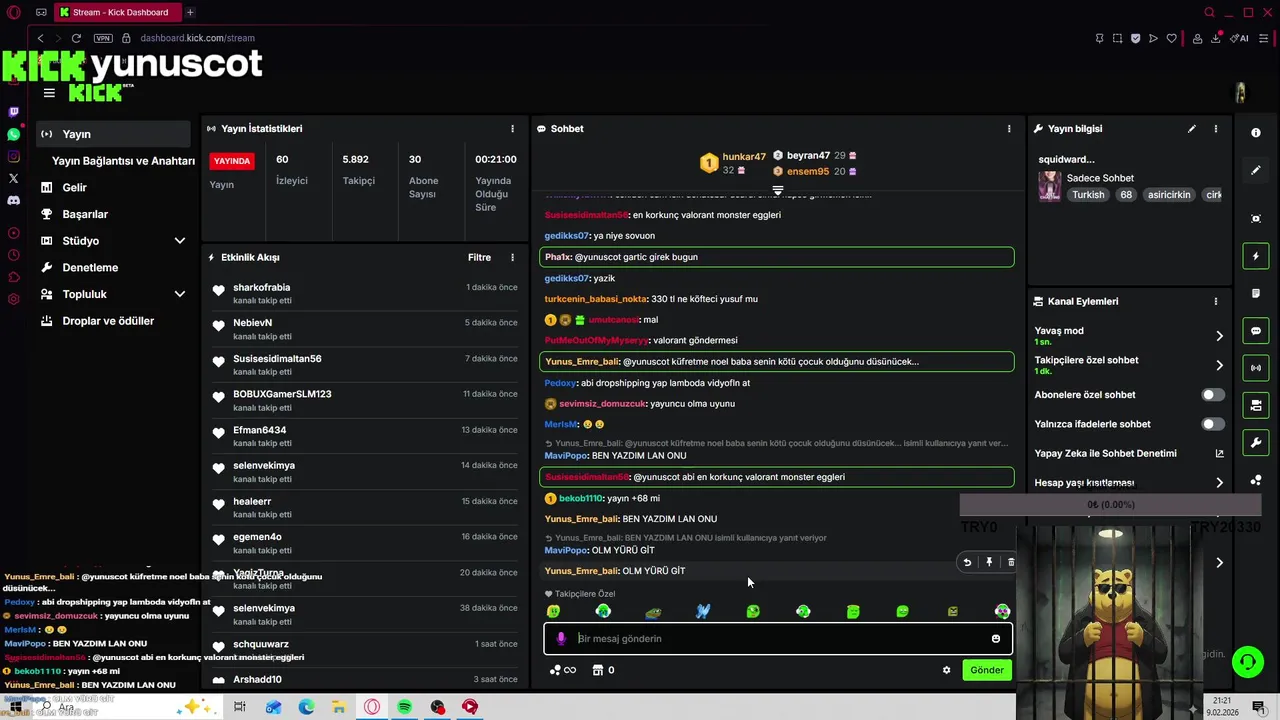The image size is (1280, 720).
Task: Open Takipçilere özel sohbet settings arrow
Action: click(1219, 365)
